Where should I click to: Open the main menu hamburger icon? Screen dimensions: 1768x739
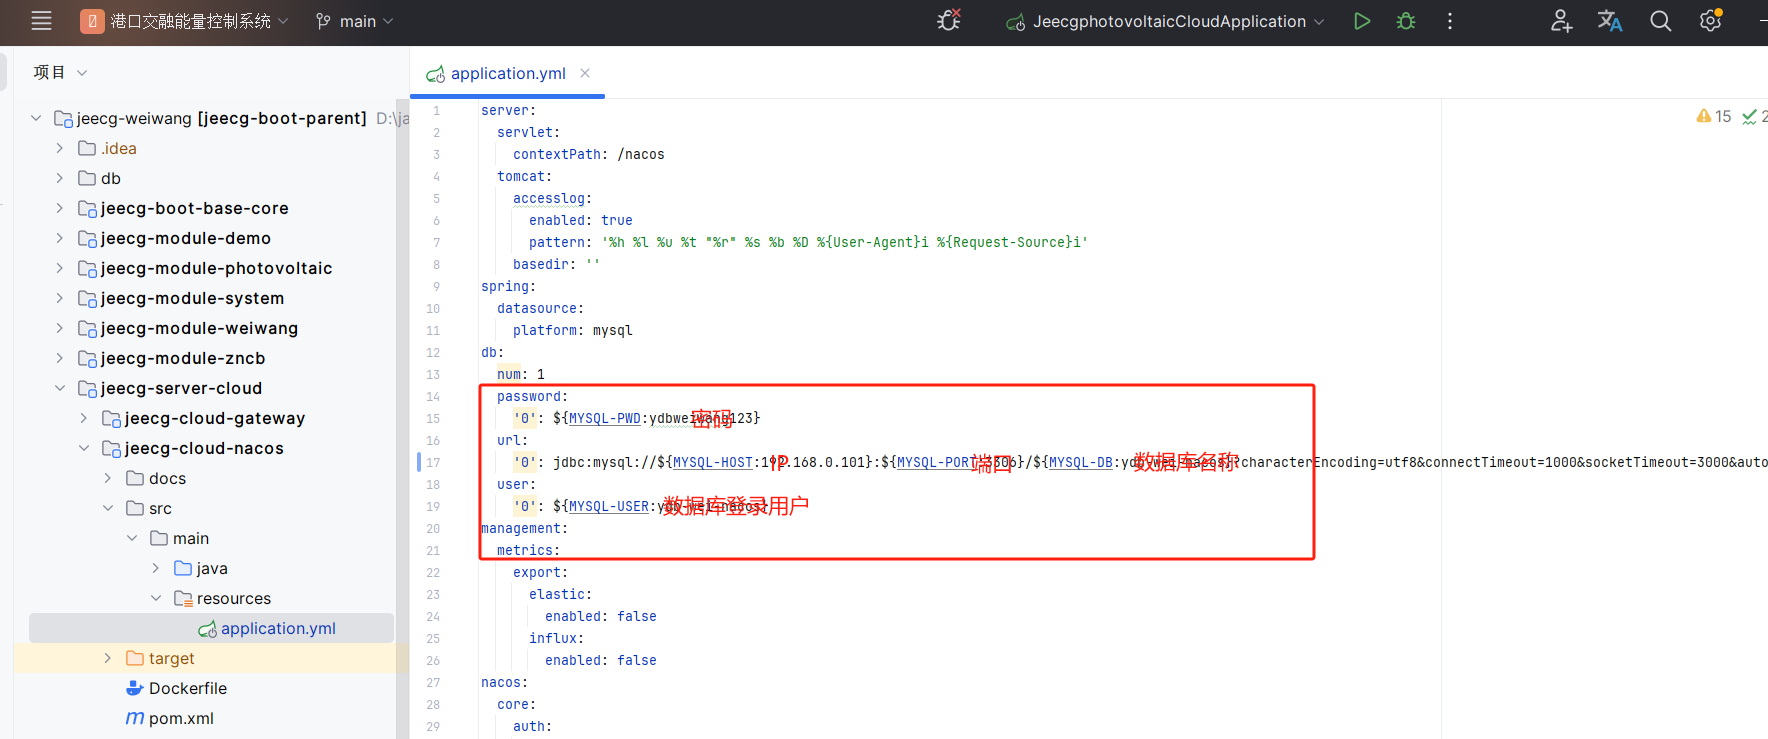(41, 21)
